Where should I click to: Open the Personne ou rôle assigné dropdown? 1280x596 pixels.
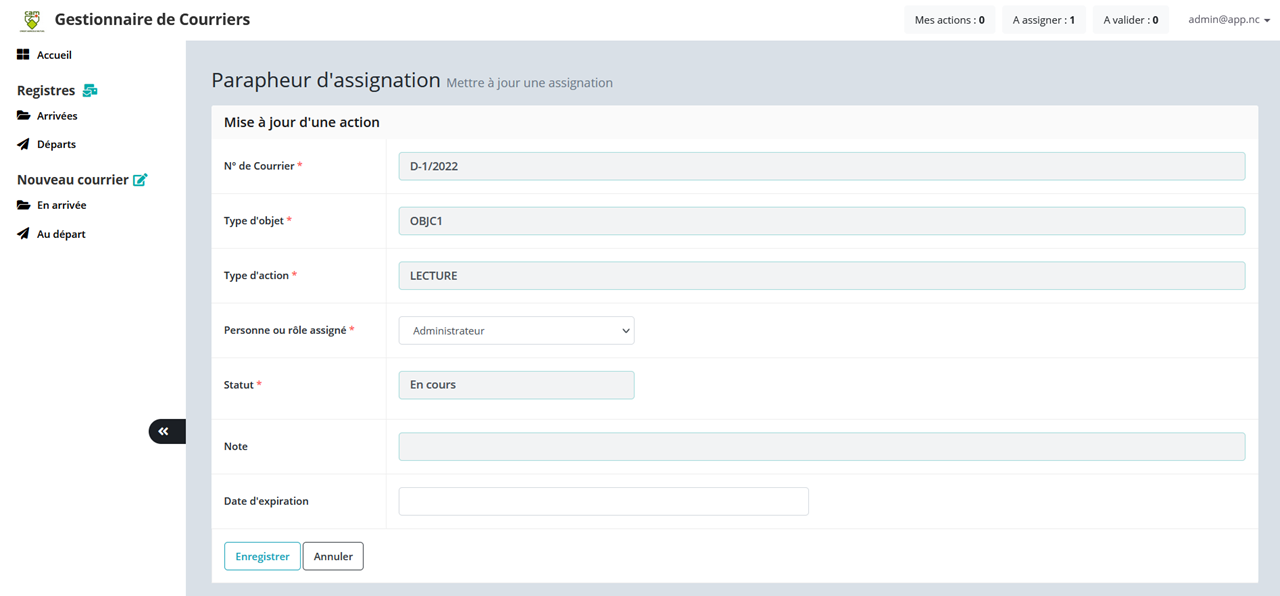(516, 330)
